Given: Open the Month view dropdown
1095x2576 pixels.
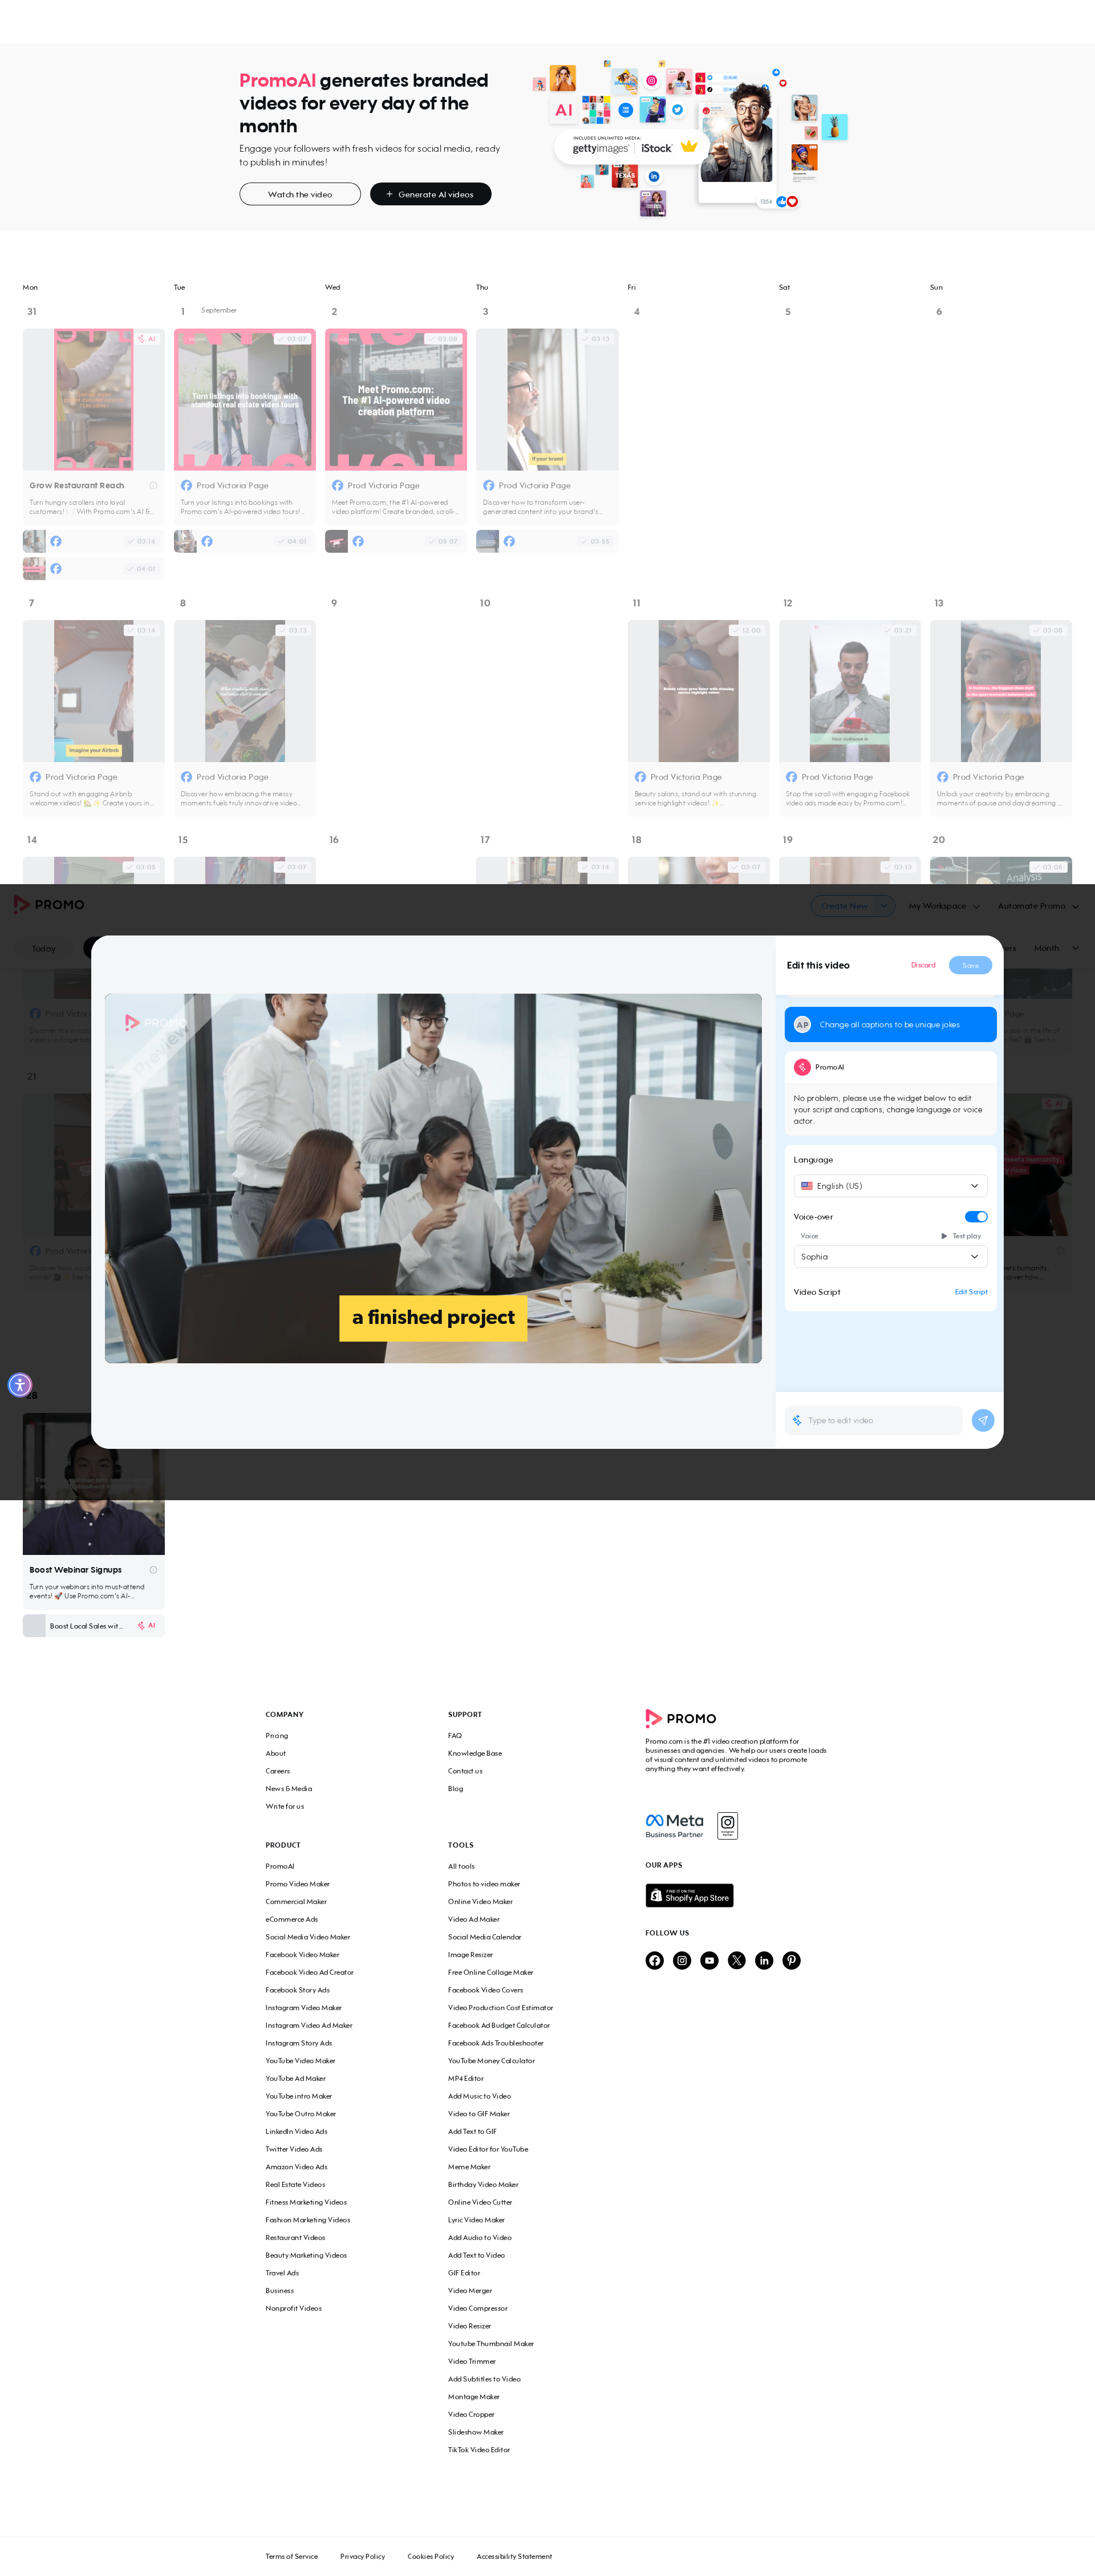Looking at the screenshot, I should coord(1056,948).
